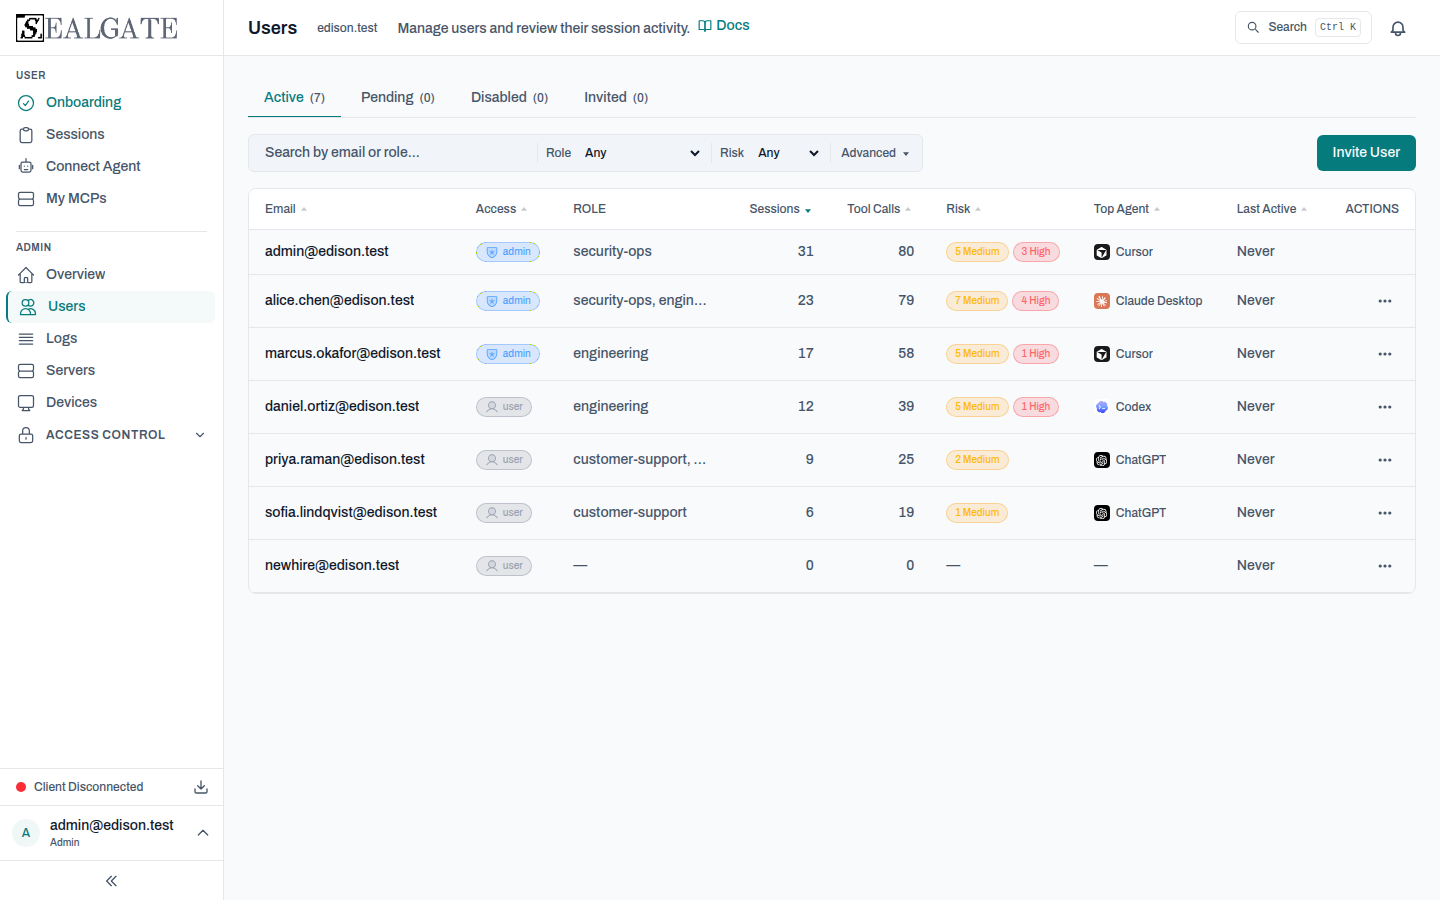Click the Claude Desktop agent icon
The image size is (1440, 900).
[x=1101, y=301]
